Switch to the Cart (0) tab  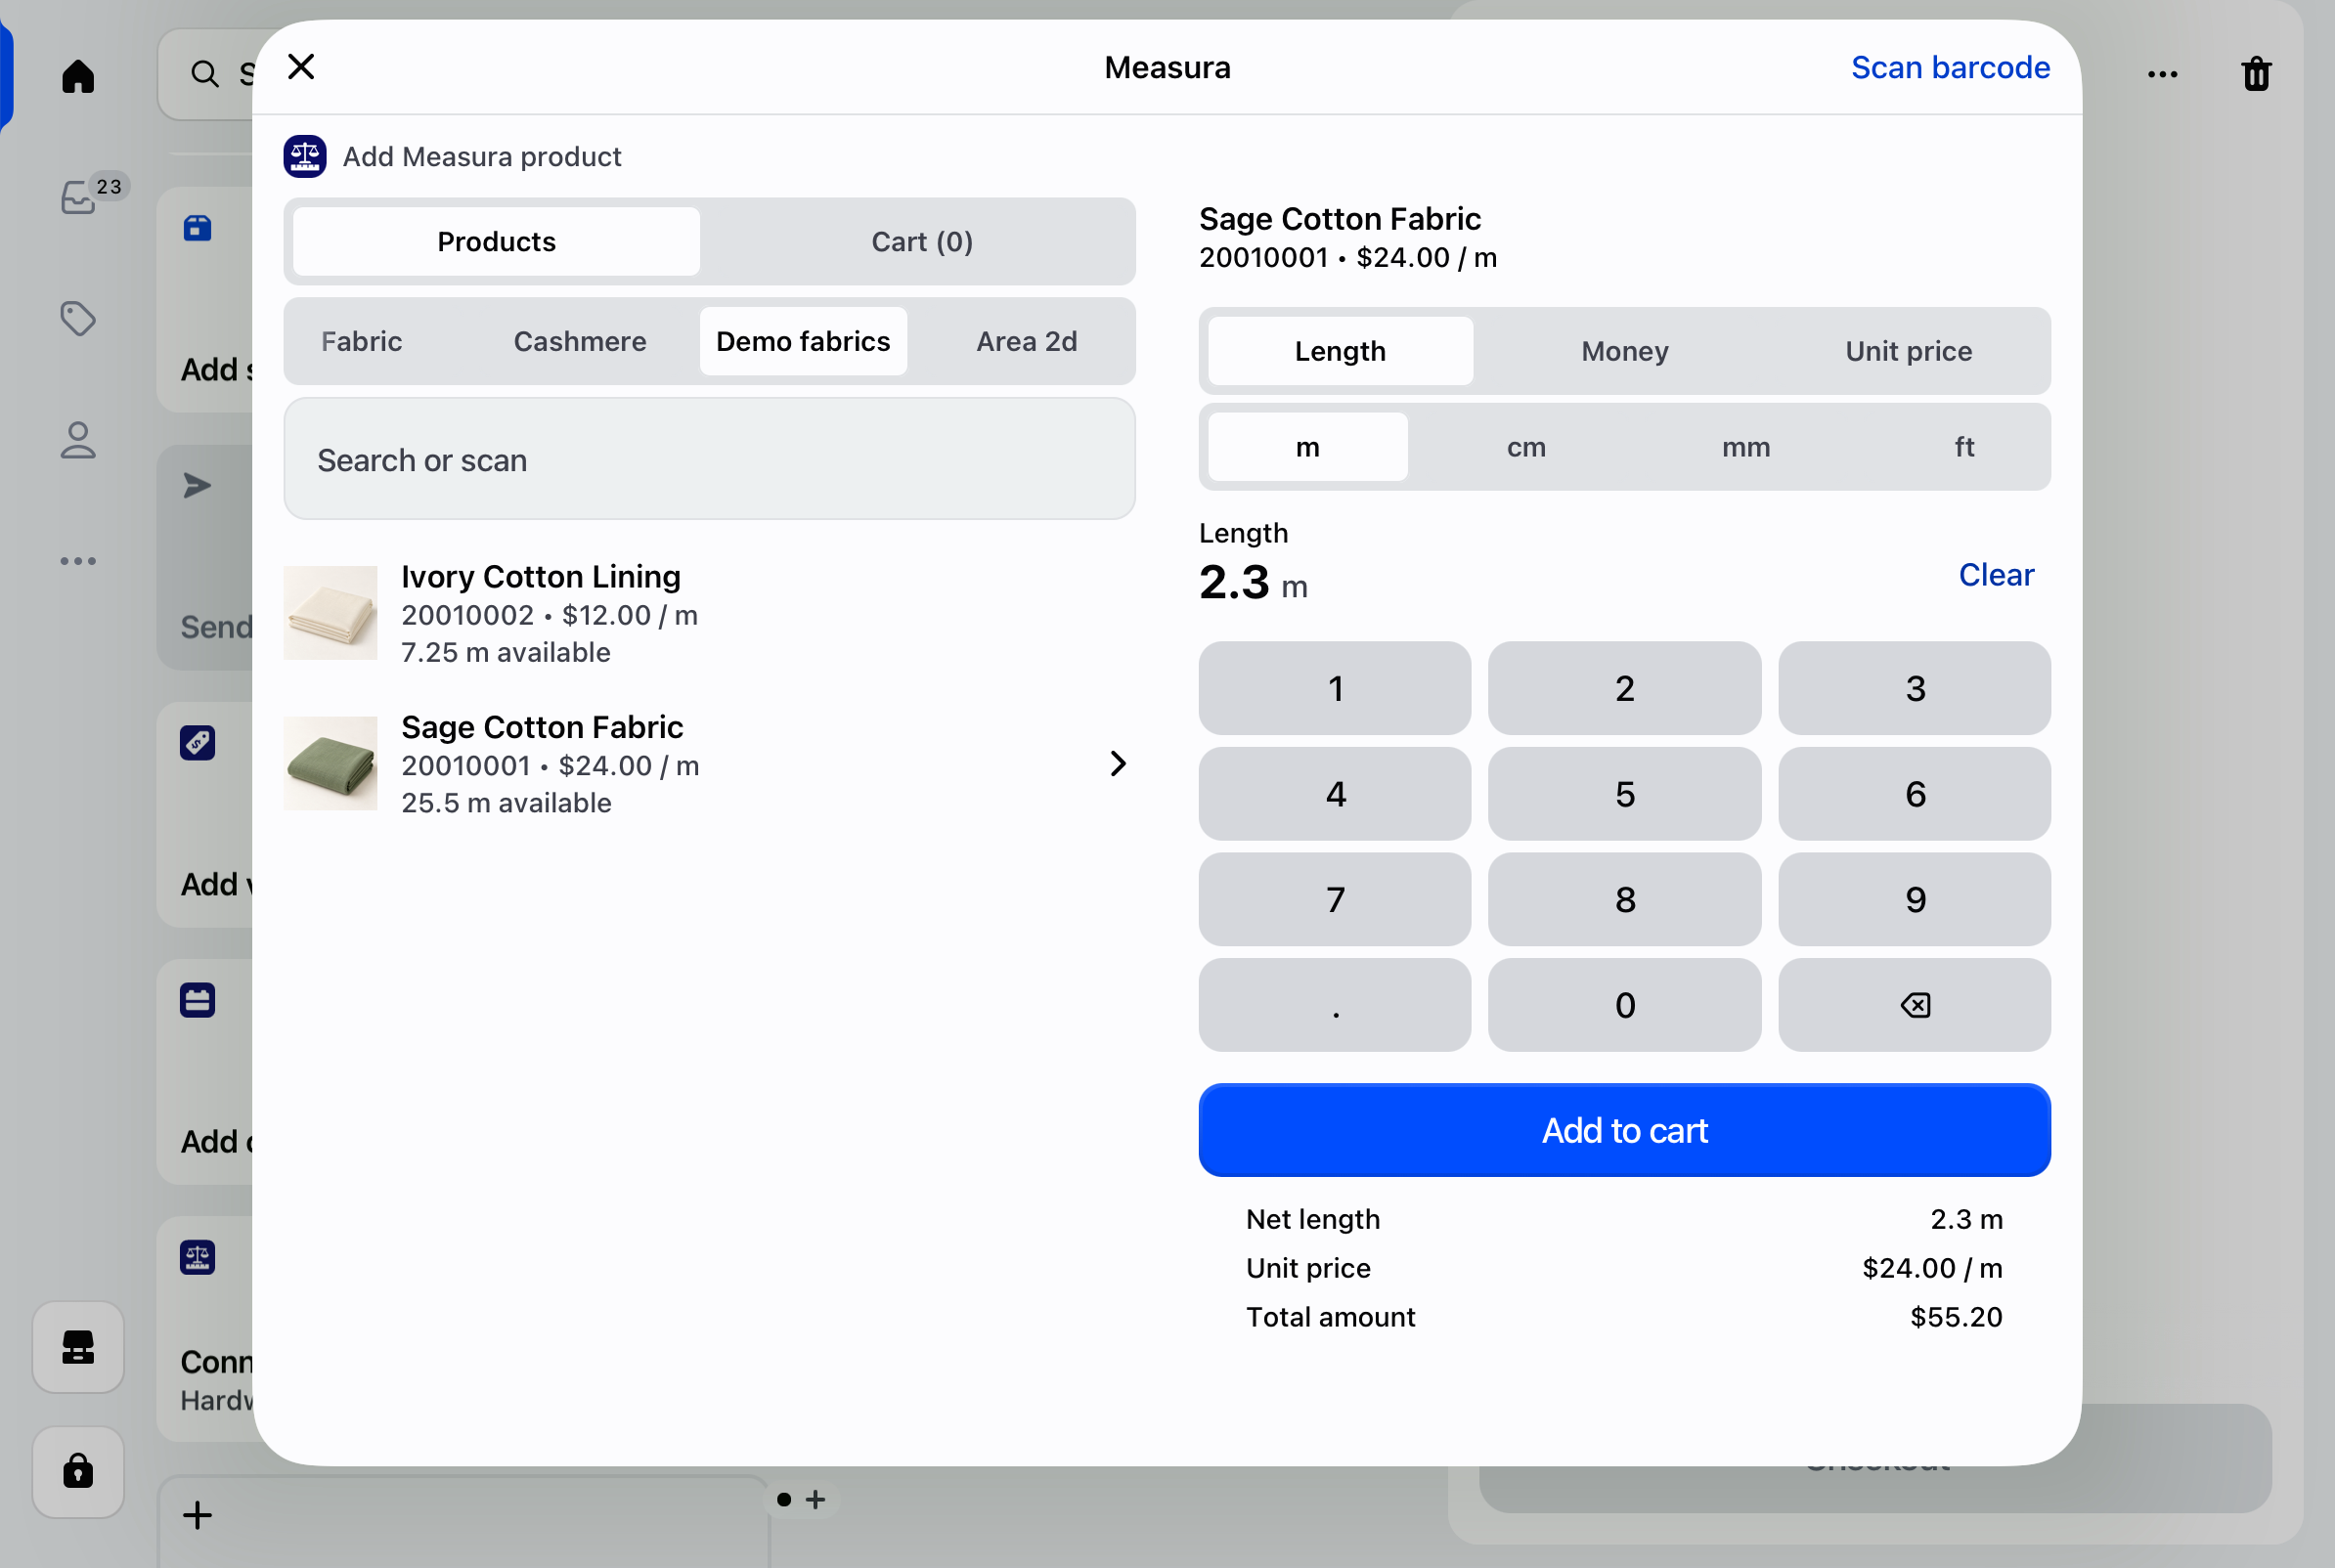pyautogui.click(x=922, y=241)
